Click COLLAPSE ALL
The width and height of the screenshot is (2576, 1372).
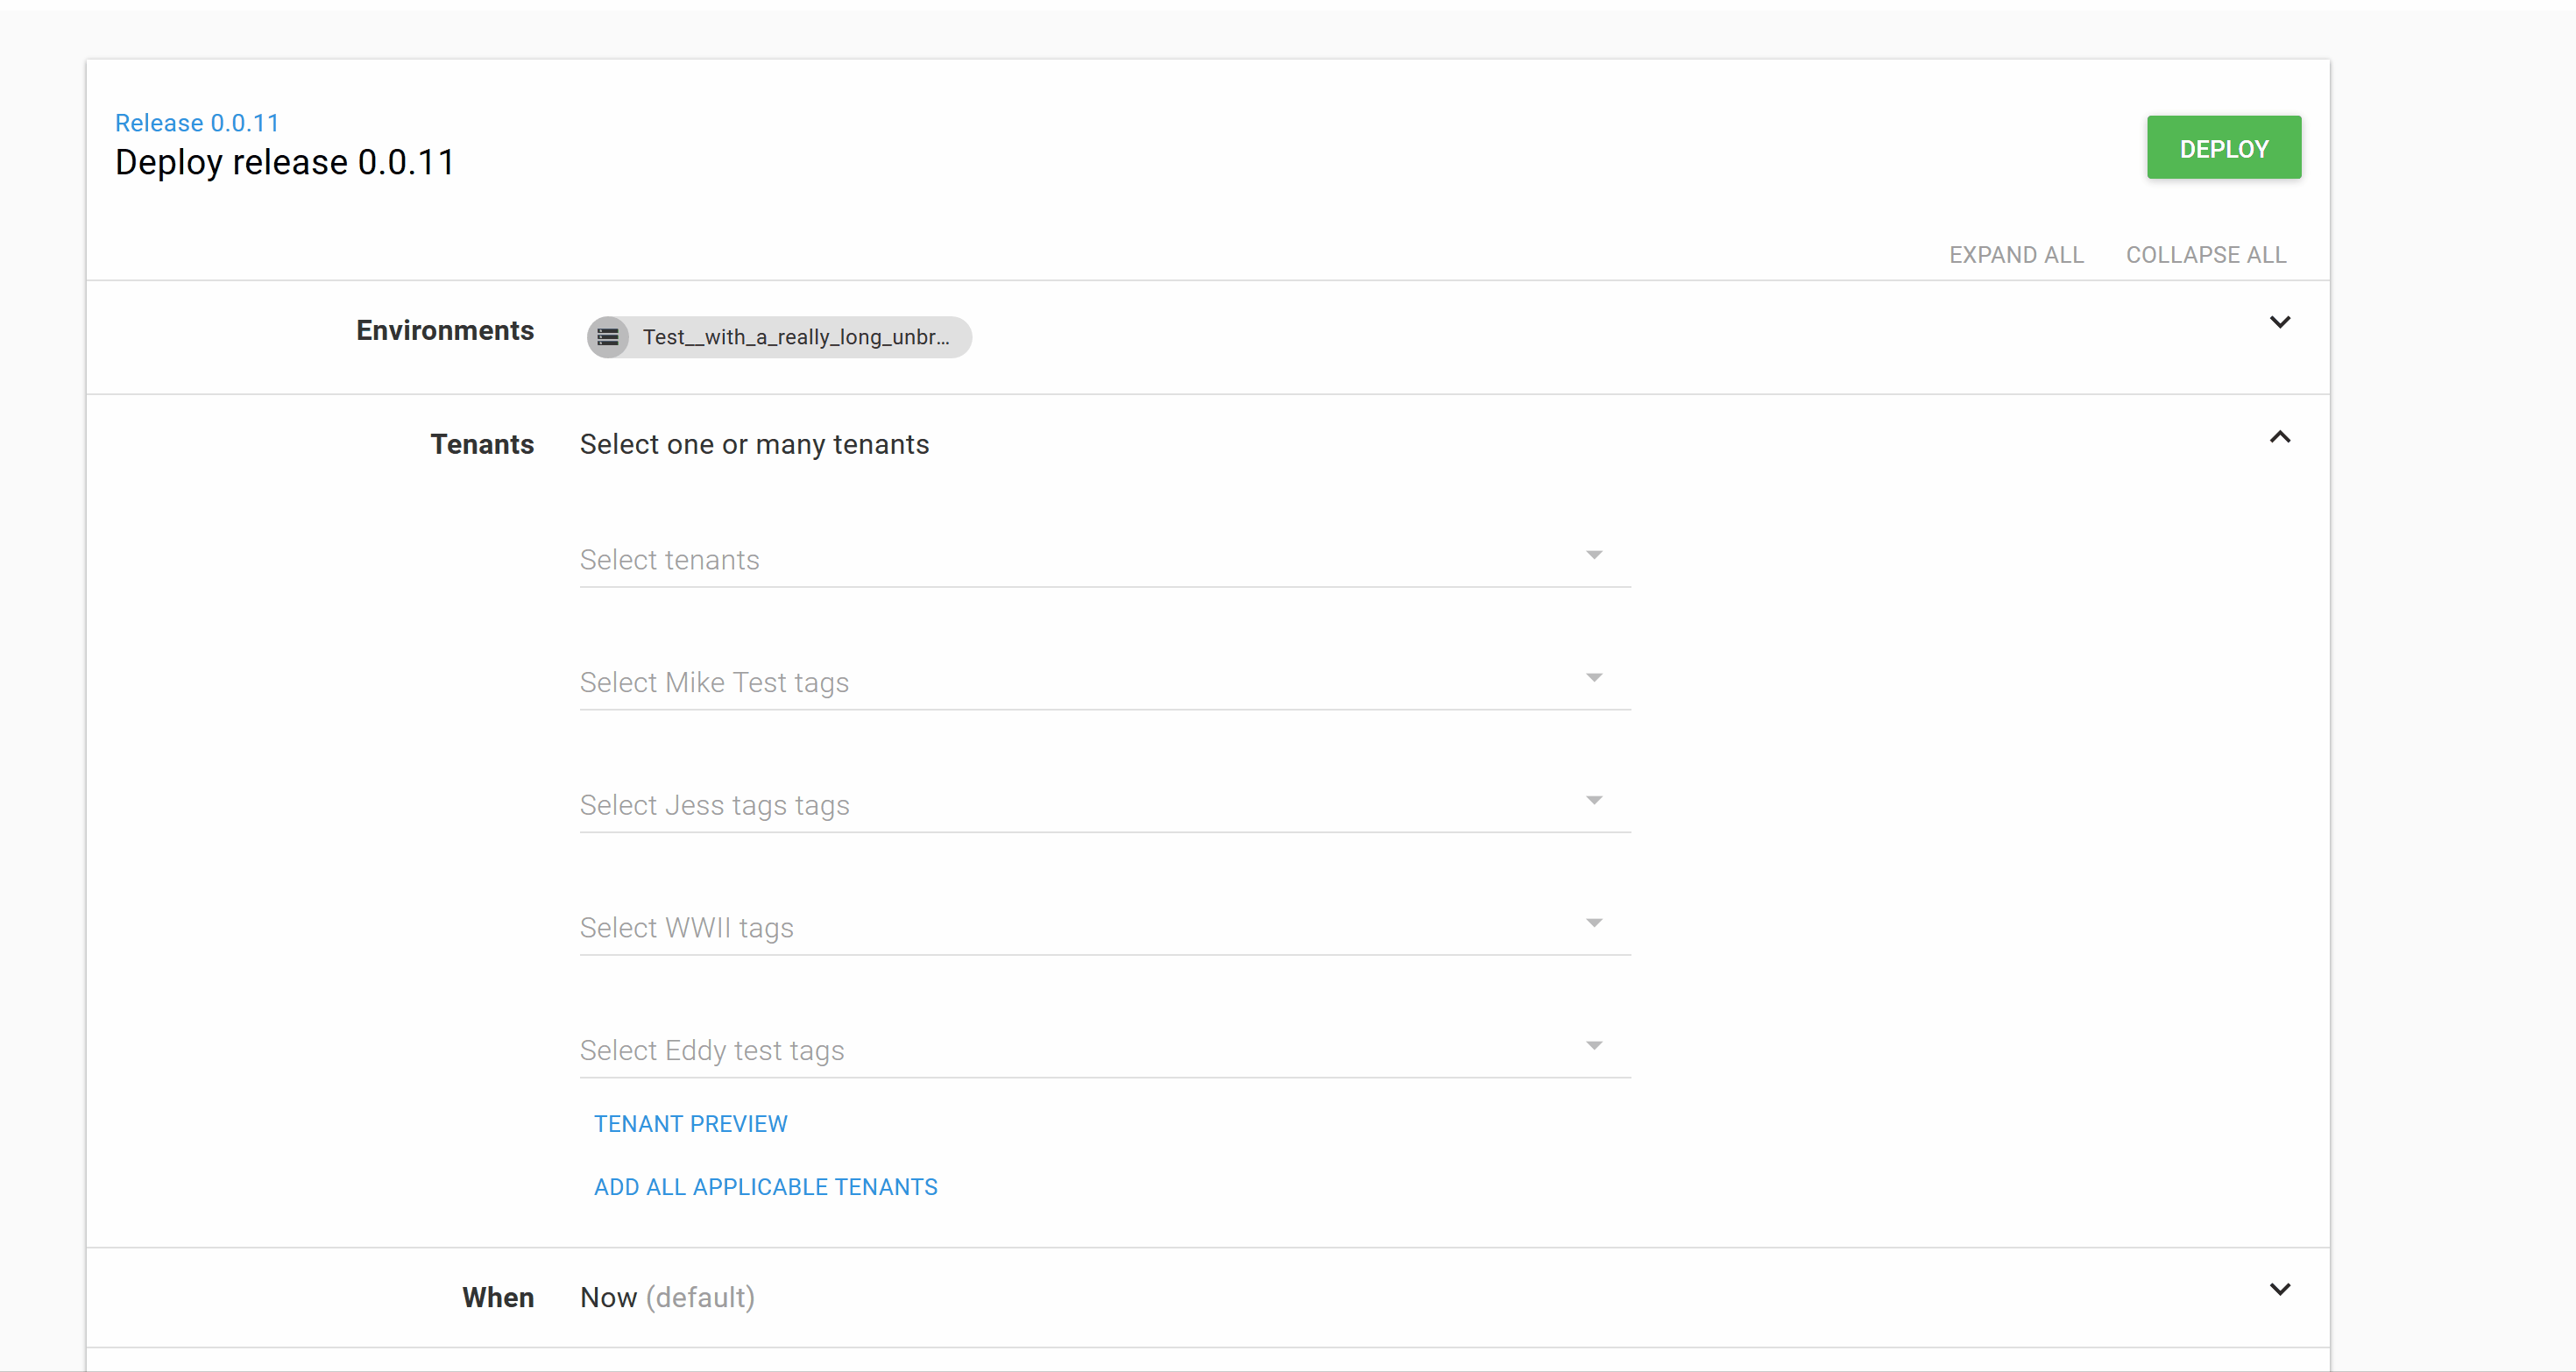2206,255
